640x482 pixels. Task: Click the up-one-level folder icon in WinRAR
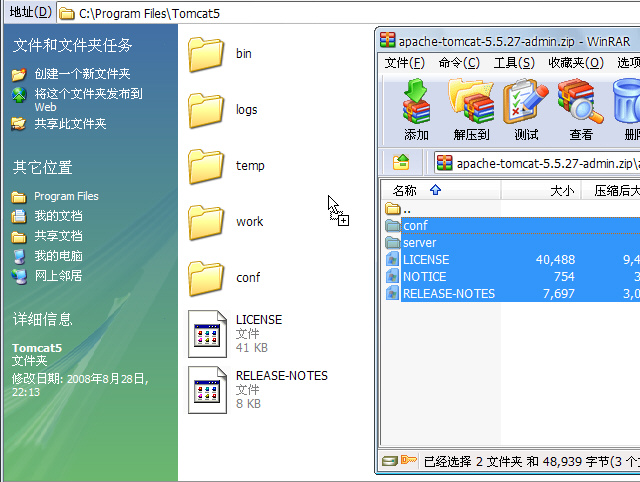[x=401, y=162]
